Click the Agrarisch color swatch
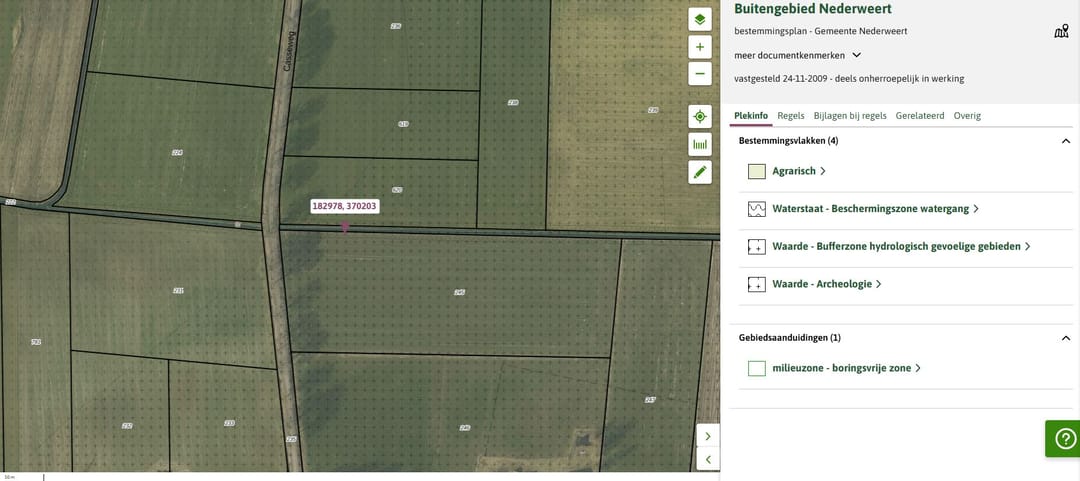This screenshot has height=481, width=1080. point(757,171)
